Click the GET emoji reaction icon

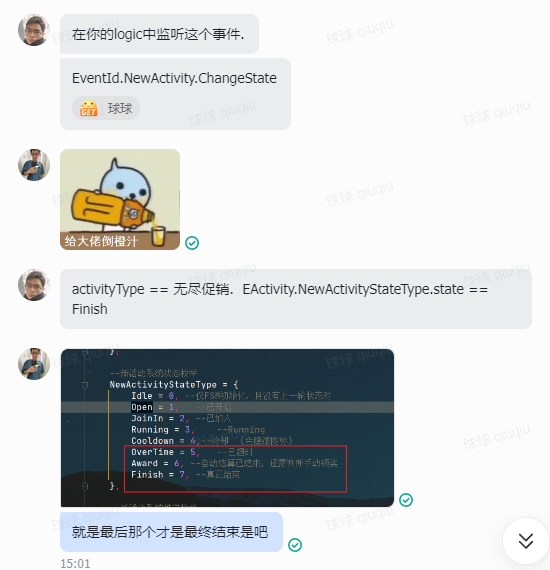pyautogui.click(x=88, y=108)
